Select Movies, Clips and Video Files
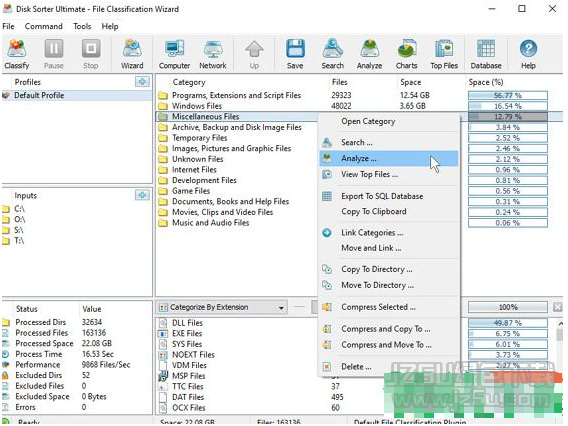Image resolution: width=568 pixels, height=426 pixels. coord(222,212)
